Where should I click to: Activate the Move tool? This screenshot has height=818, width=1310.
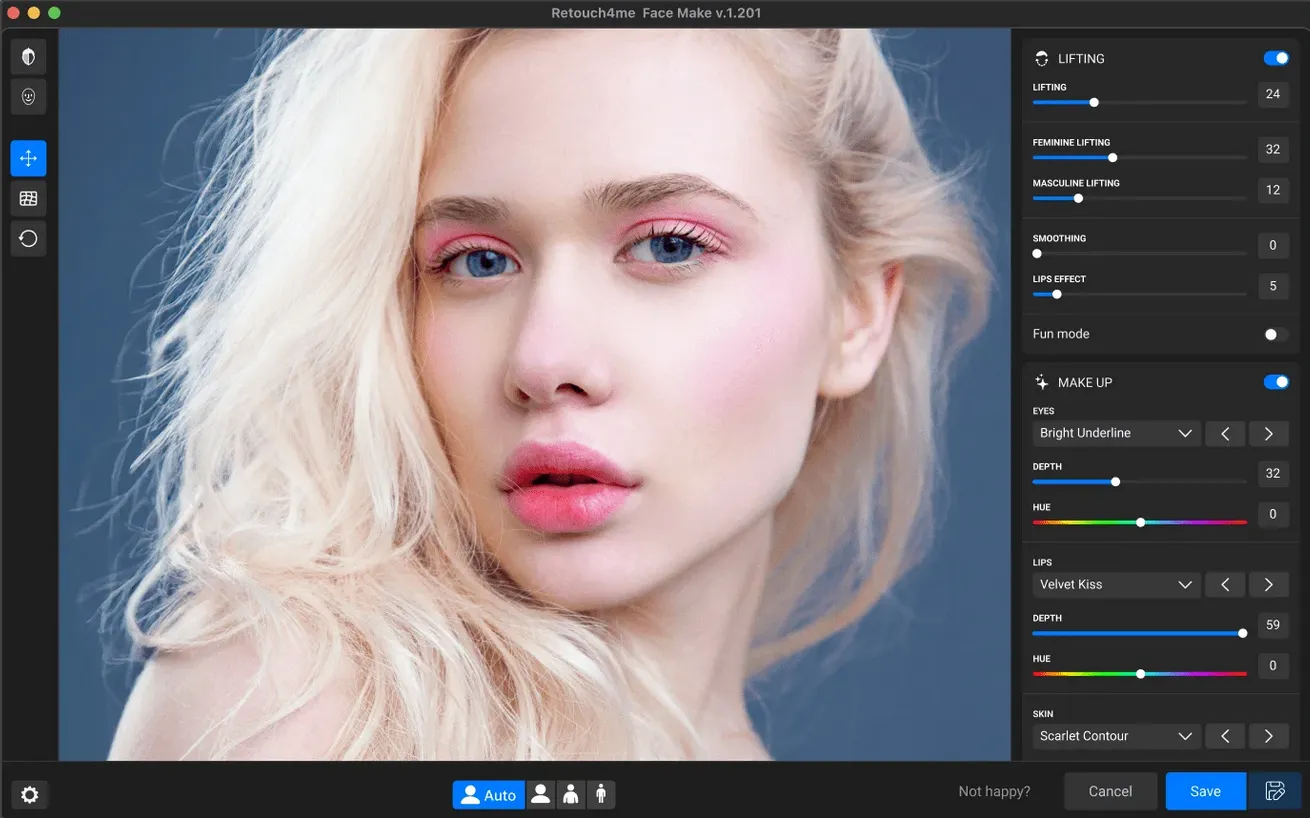point(28,158)
